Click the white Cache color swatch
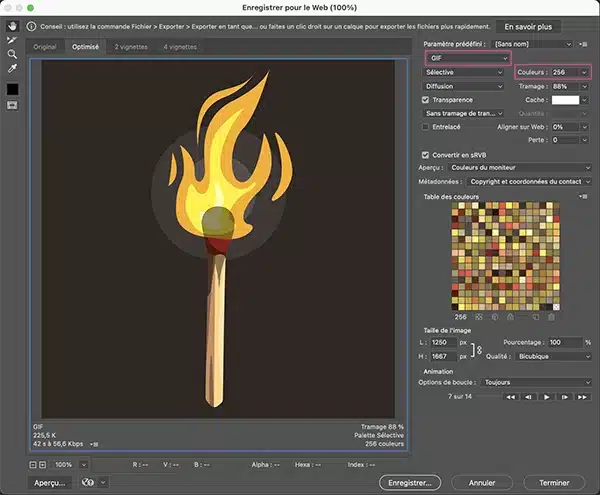Screen dimensions: 600x495 [565, 100]
